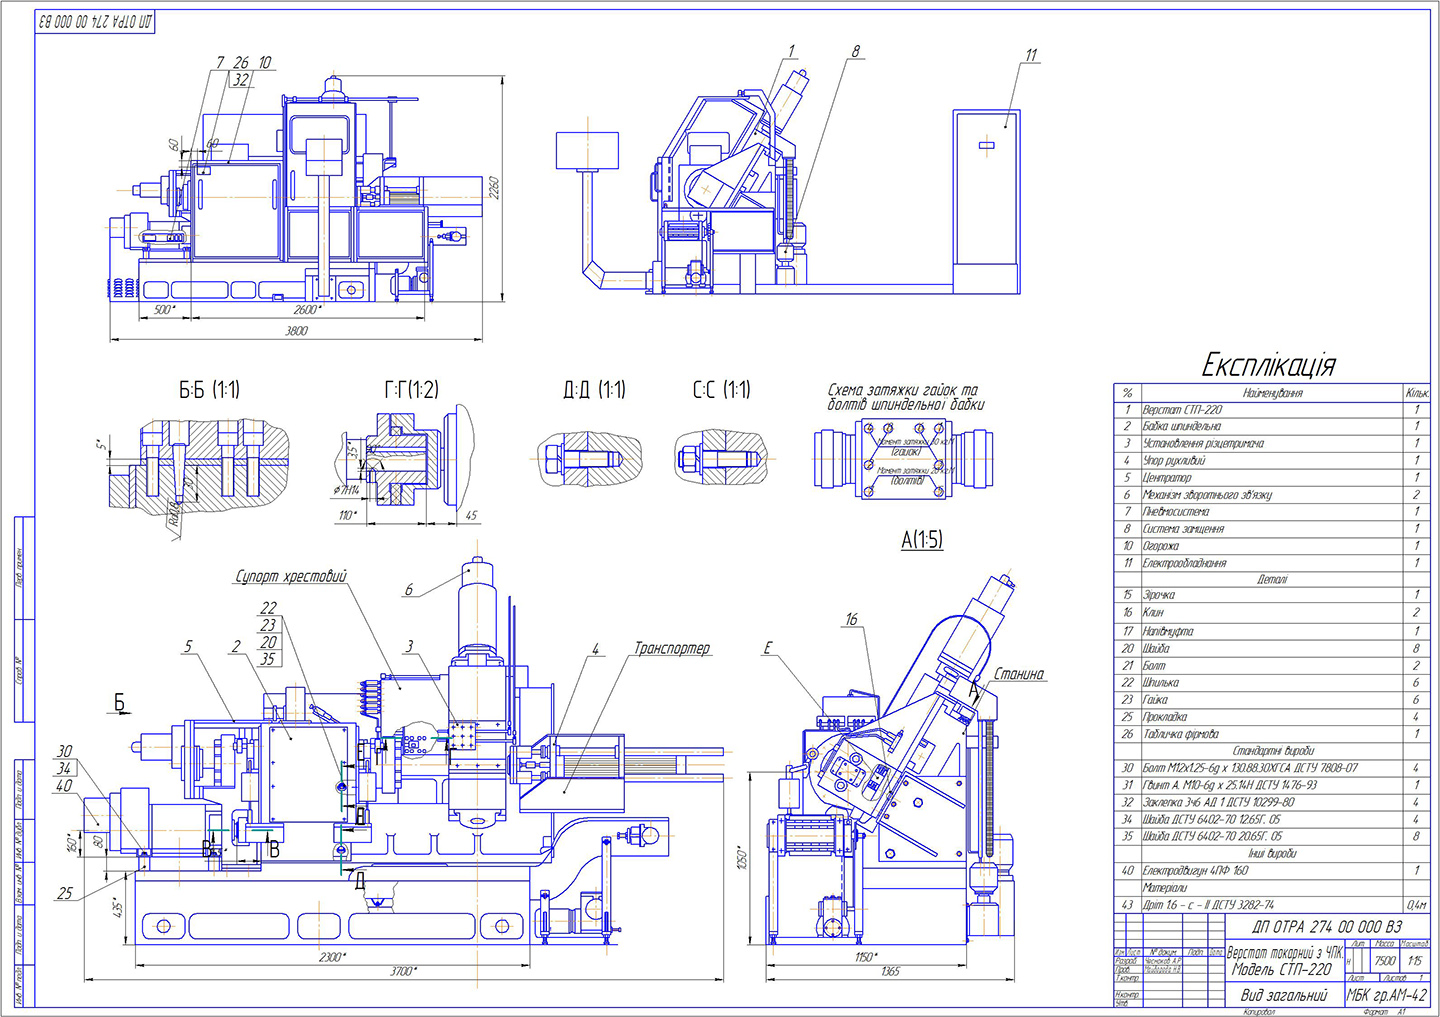
Task: Click the "Електродвигун 4ПФ 160" table row
Action: (1195, 871)
